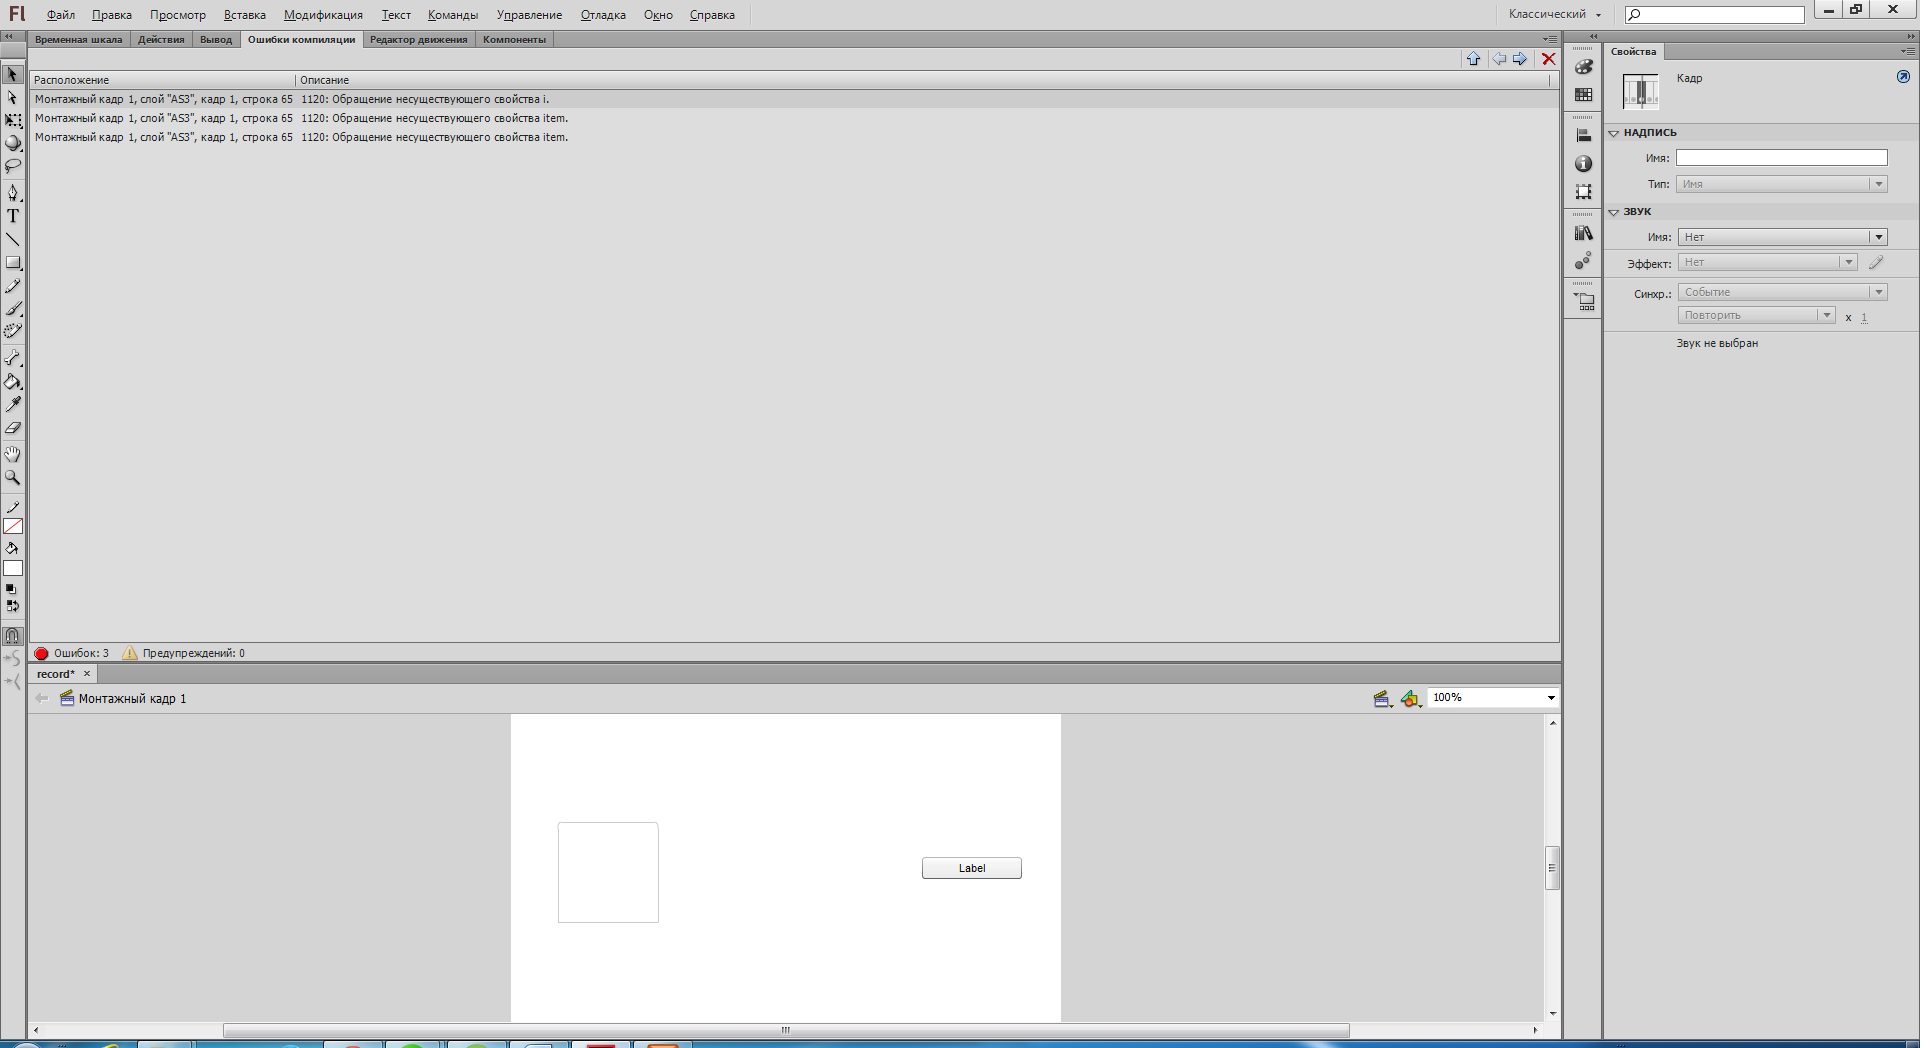Switch to the Компоненты tab
Viewport: 1932px width, 1048px height.
[514, 40]
